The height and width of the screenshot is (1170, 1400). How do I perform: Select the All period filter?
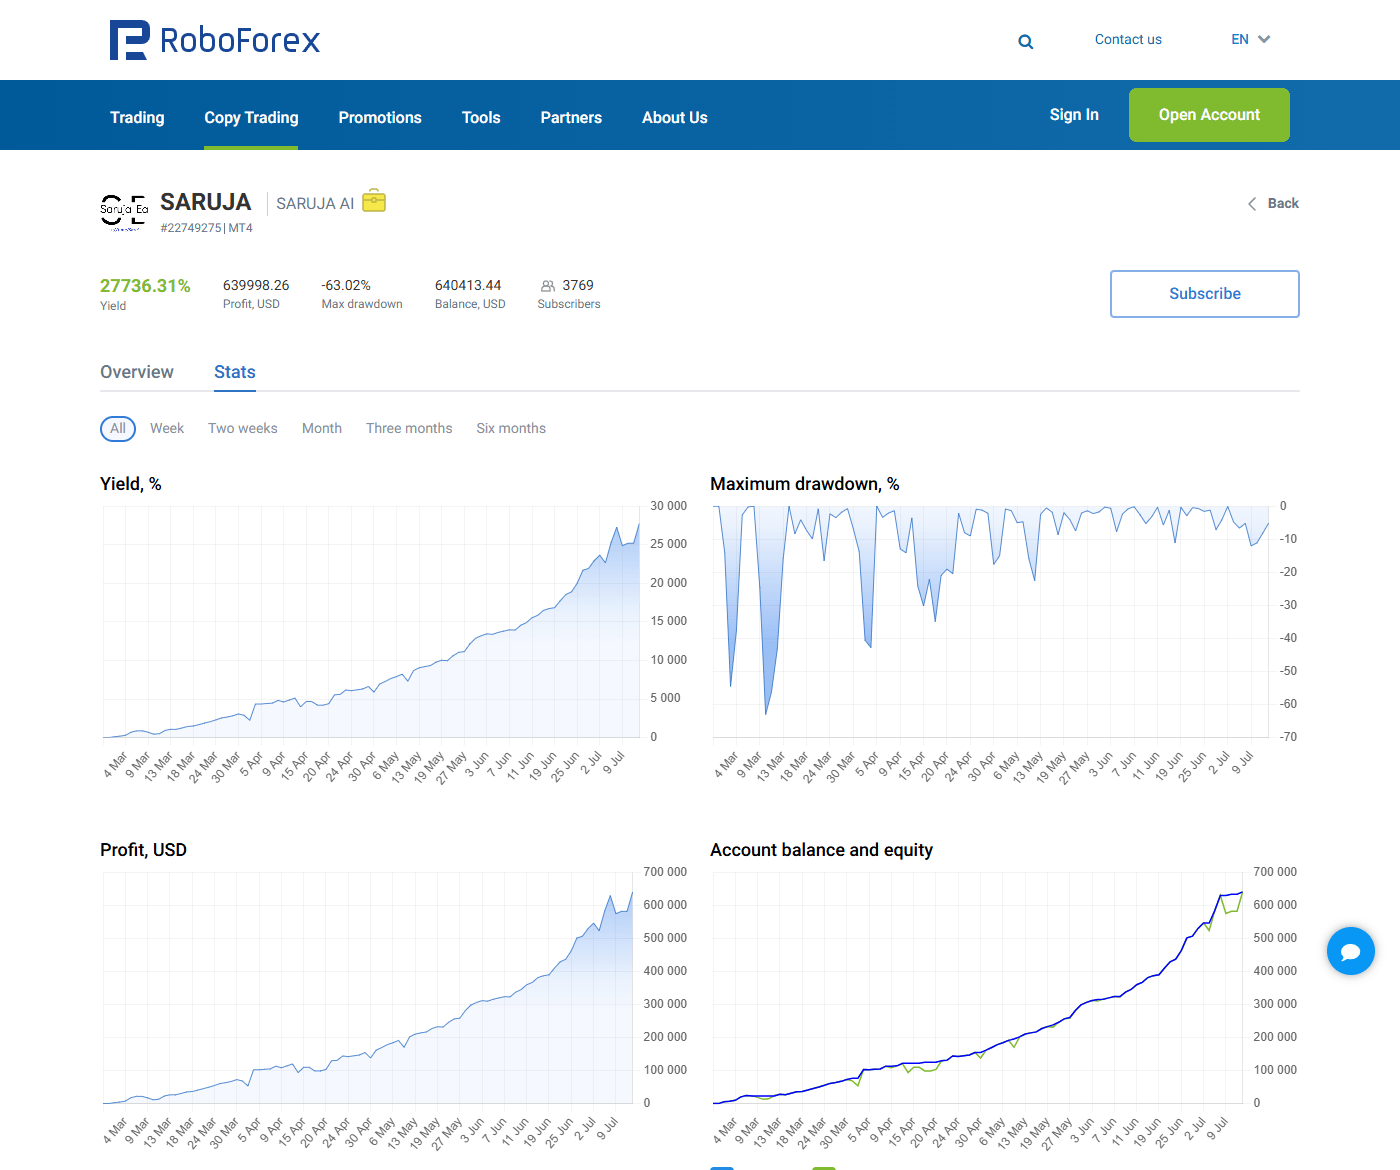coord(118,428)
